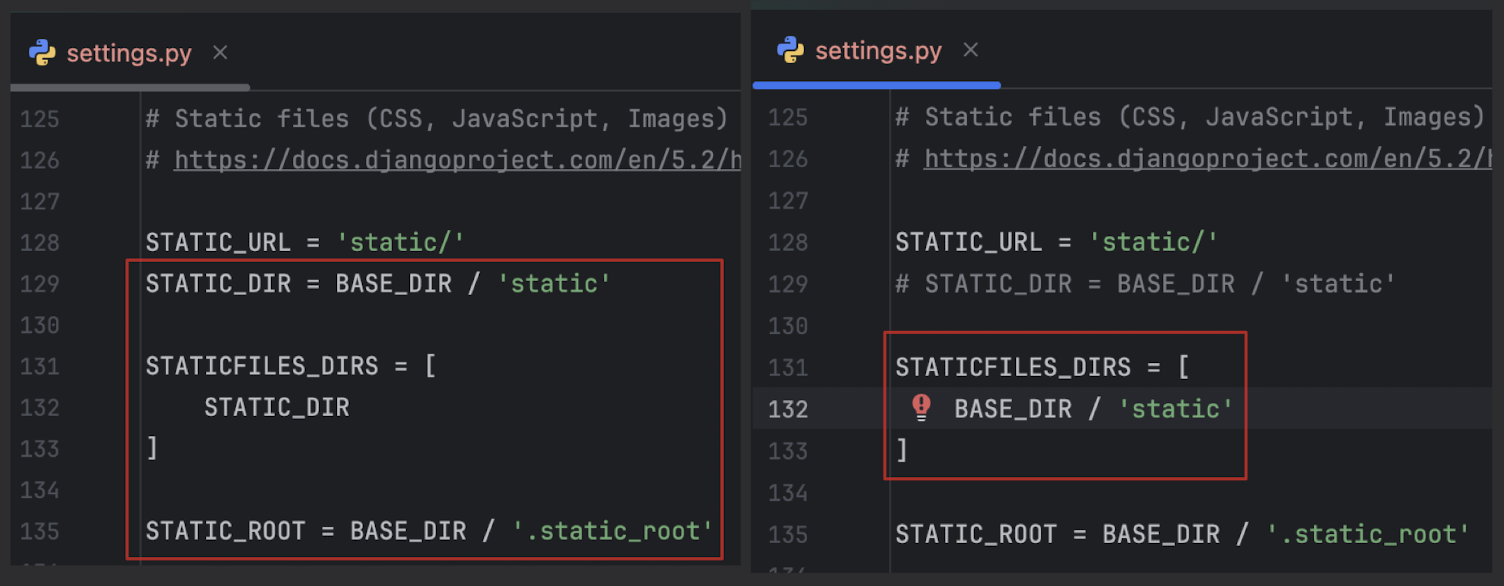Screen dimensions: 1504x586
Task: Click the Python file icon in right tab
Action: click(790, 50)
